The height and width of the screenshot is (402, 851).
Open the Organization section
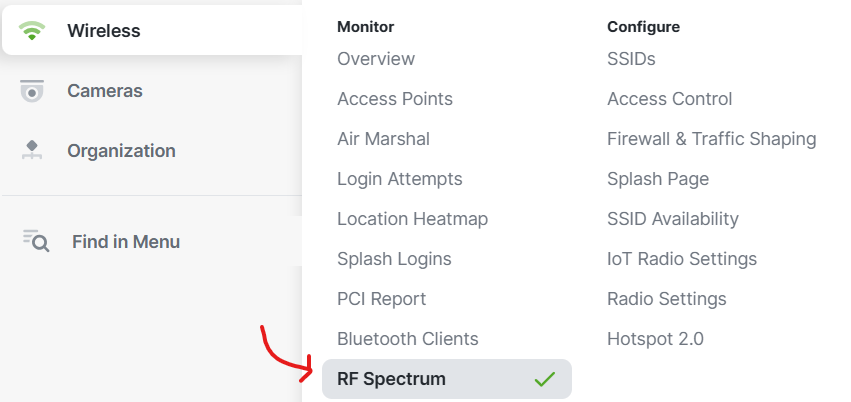click(121, 150)
